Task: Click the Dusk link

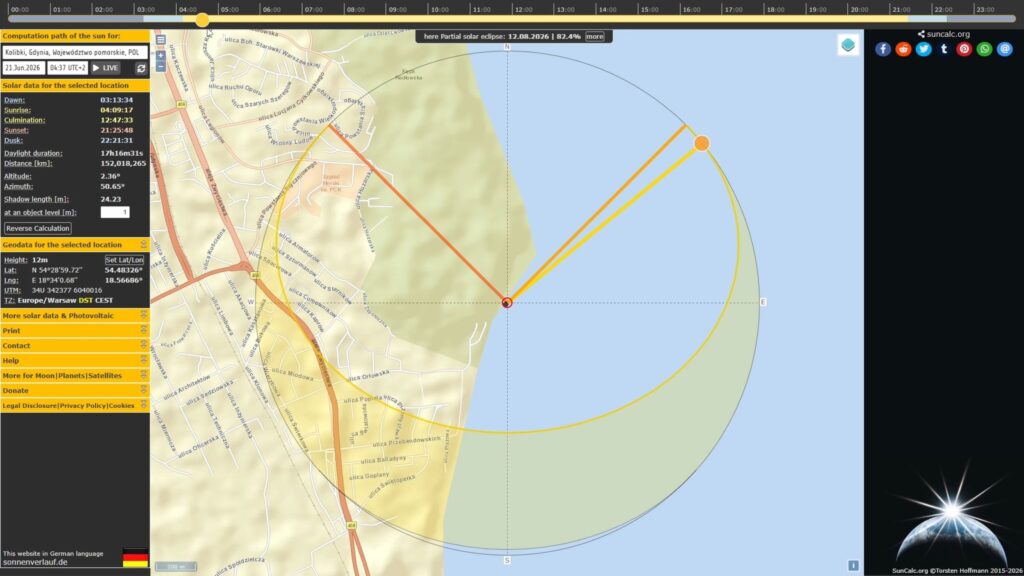Action: 13,140
